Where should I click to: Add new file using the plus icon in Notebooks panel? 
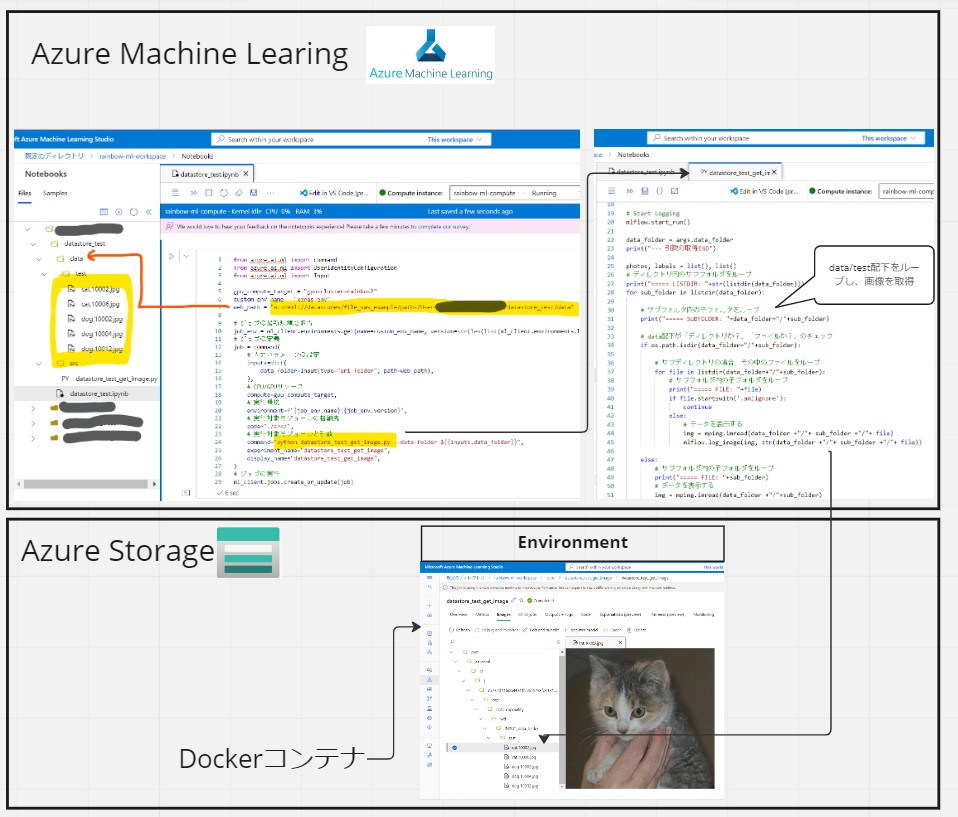coord(119,212)
